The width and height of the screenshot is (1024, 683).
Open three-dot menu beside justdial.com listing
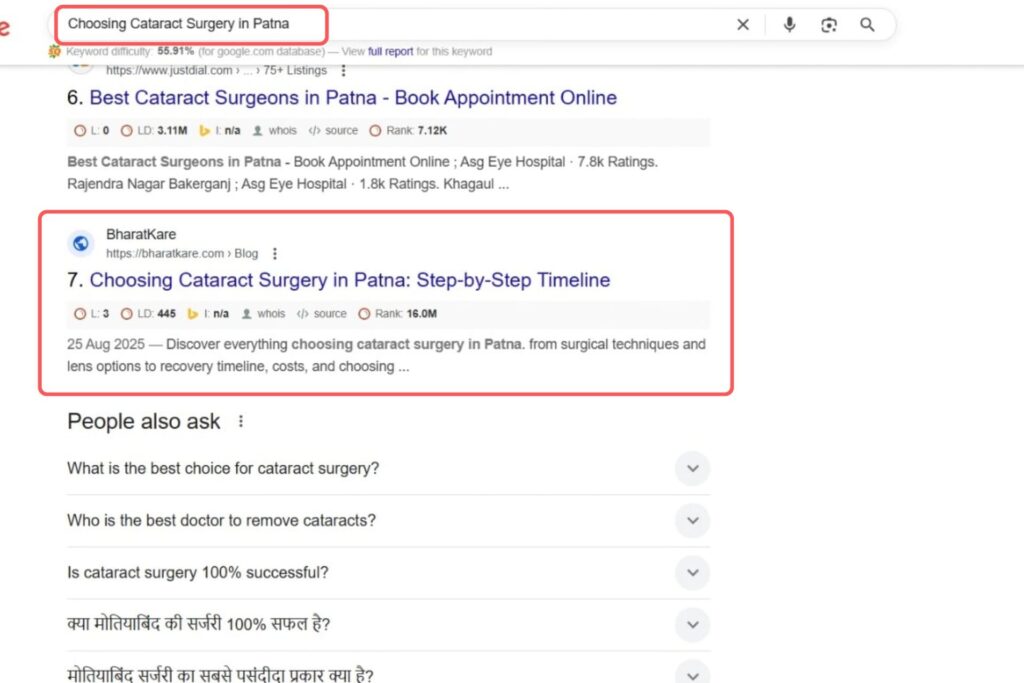pos(344,71)
